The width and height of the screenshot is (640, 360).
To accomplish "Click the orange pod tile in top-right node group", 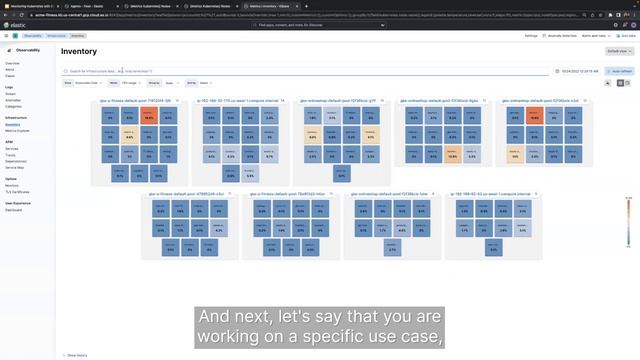I will pos(534,116).
